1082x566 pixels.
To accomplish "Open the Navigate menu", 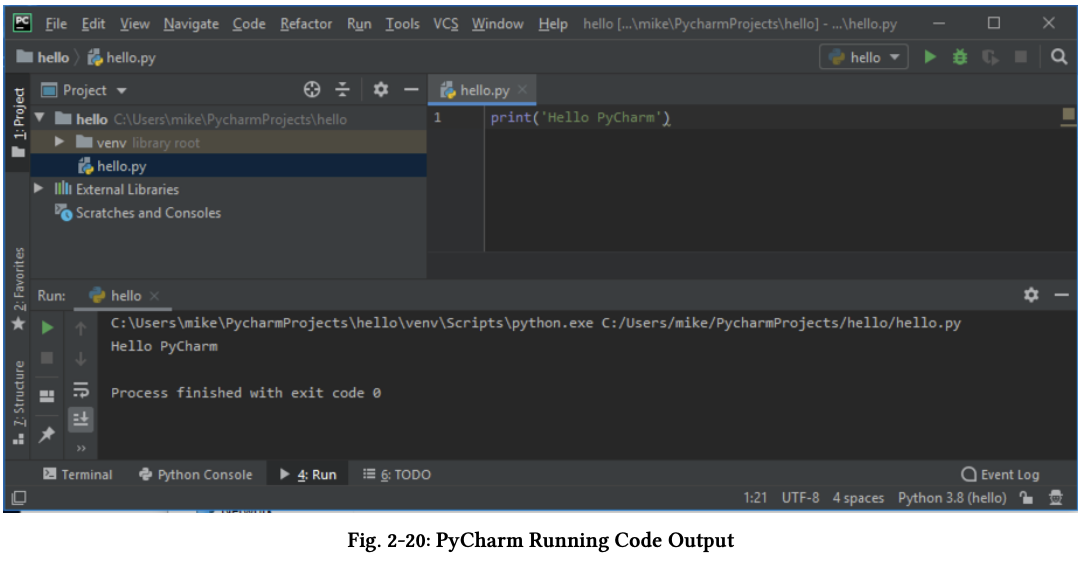I will point(191,23).
